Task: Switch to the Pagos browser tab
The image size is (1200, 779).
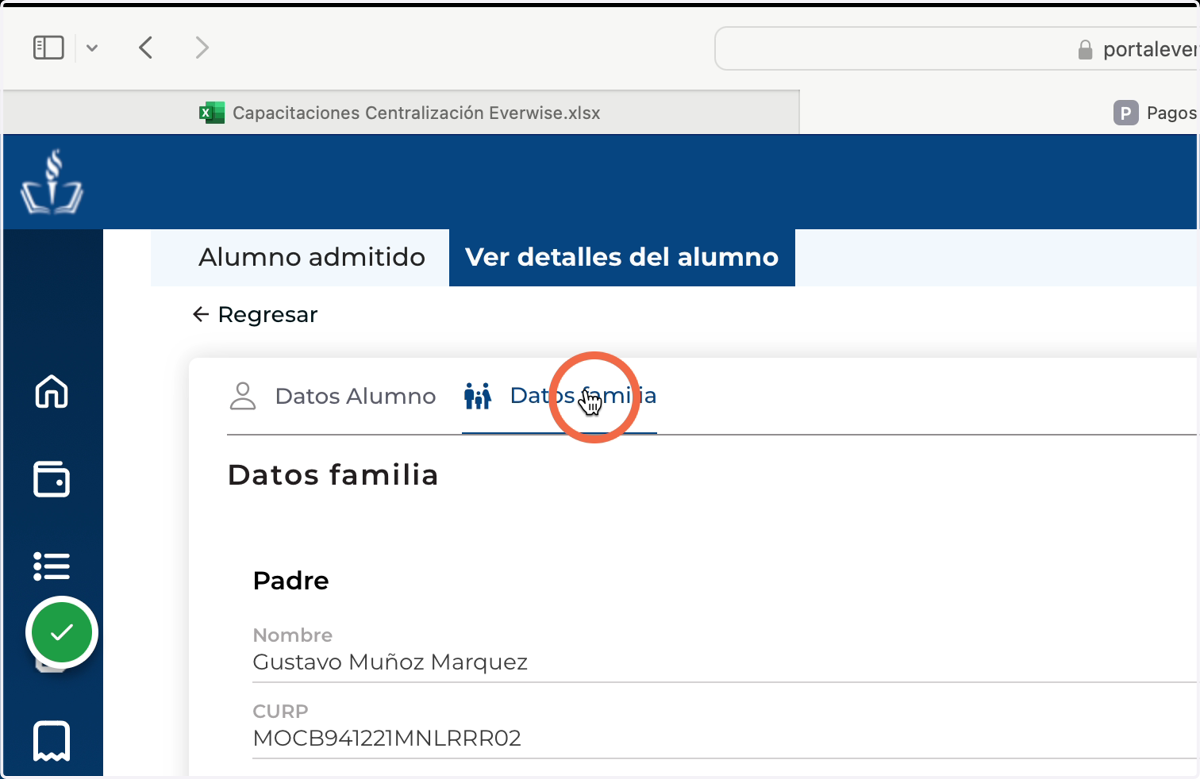Action: 1000,112
